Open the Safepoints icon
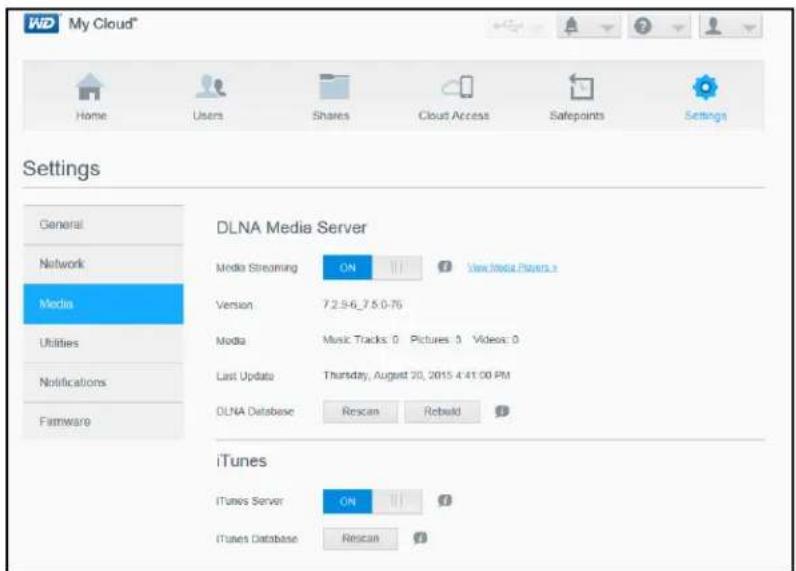Viewport: 796px width, 571px height. pyautogui.click(x=581, y=86)
